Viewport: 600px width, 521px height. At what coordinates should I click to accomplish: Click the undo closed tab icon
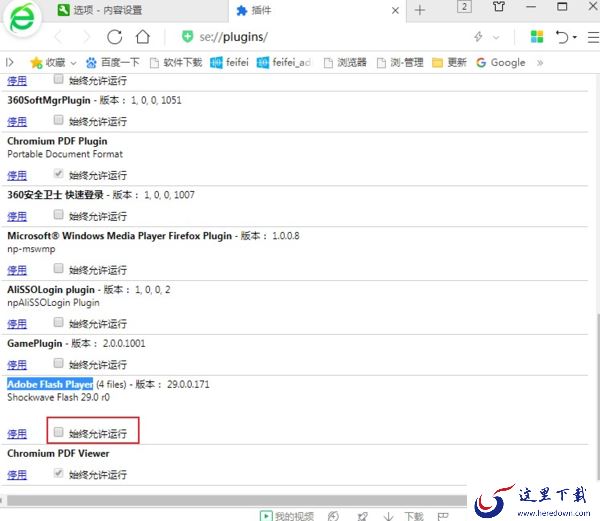562,37
